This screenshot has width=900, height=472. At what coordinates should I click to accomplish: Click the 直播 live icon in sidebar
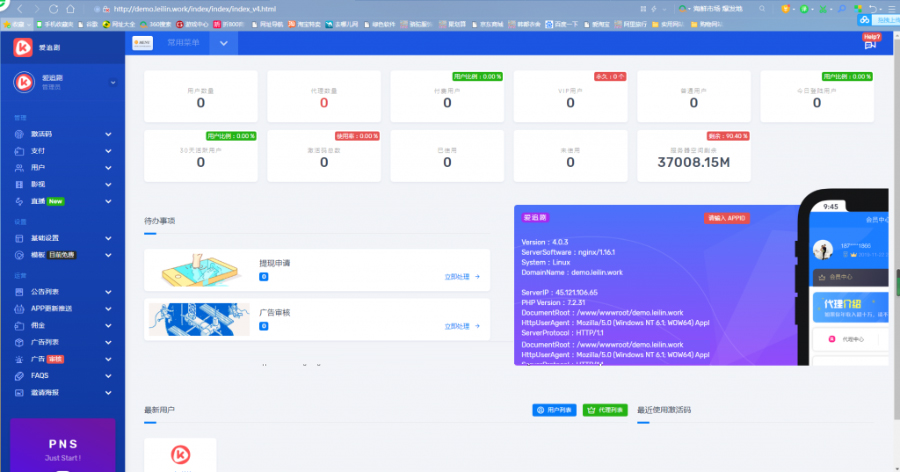click(x=19, y=202)
